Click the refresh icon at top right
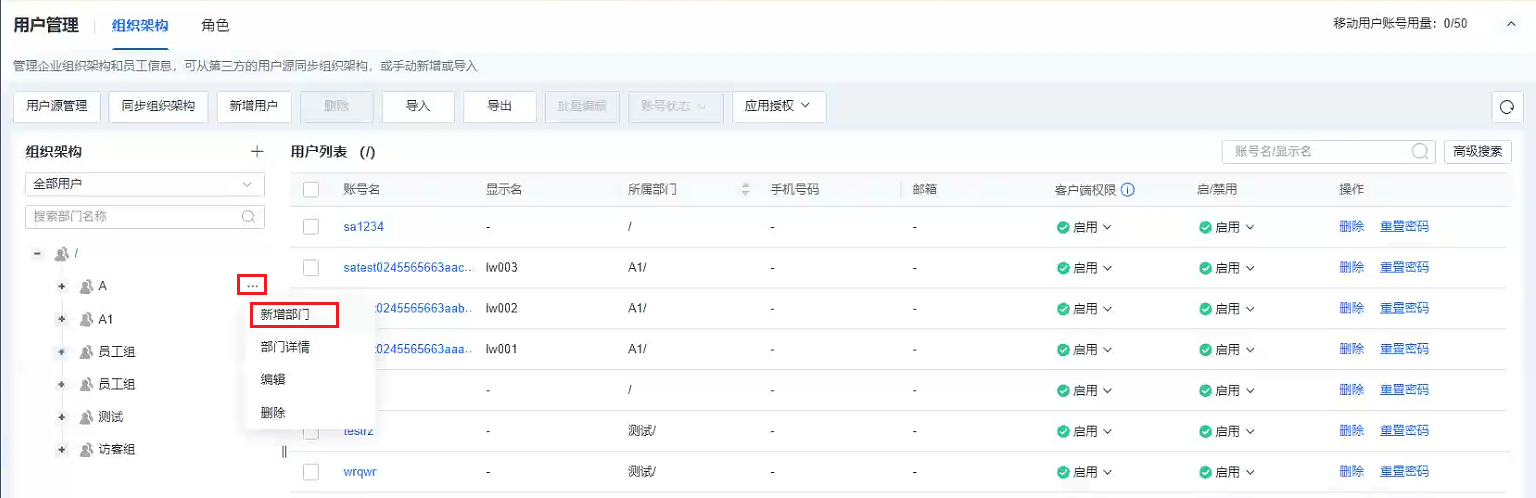Viewport: 1536px width, 498px height. [1506, 107]
